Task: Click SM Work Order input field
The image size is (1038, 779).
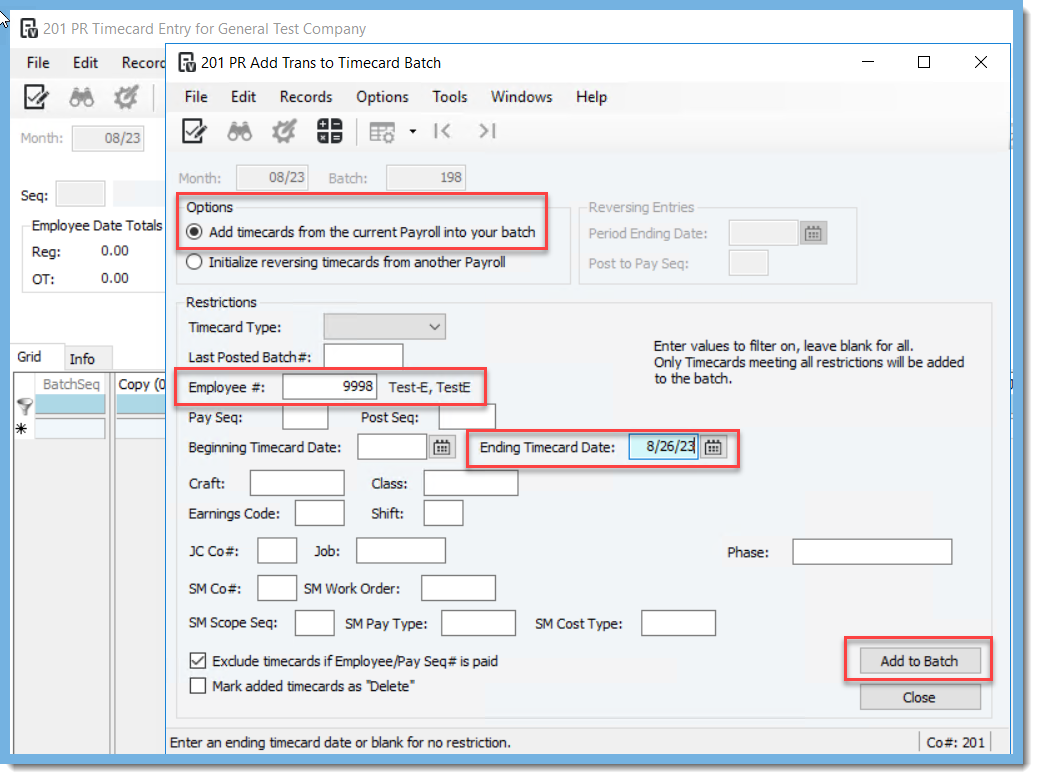Action: coord(459,588)
